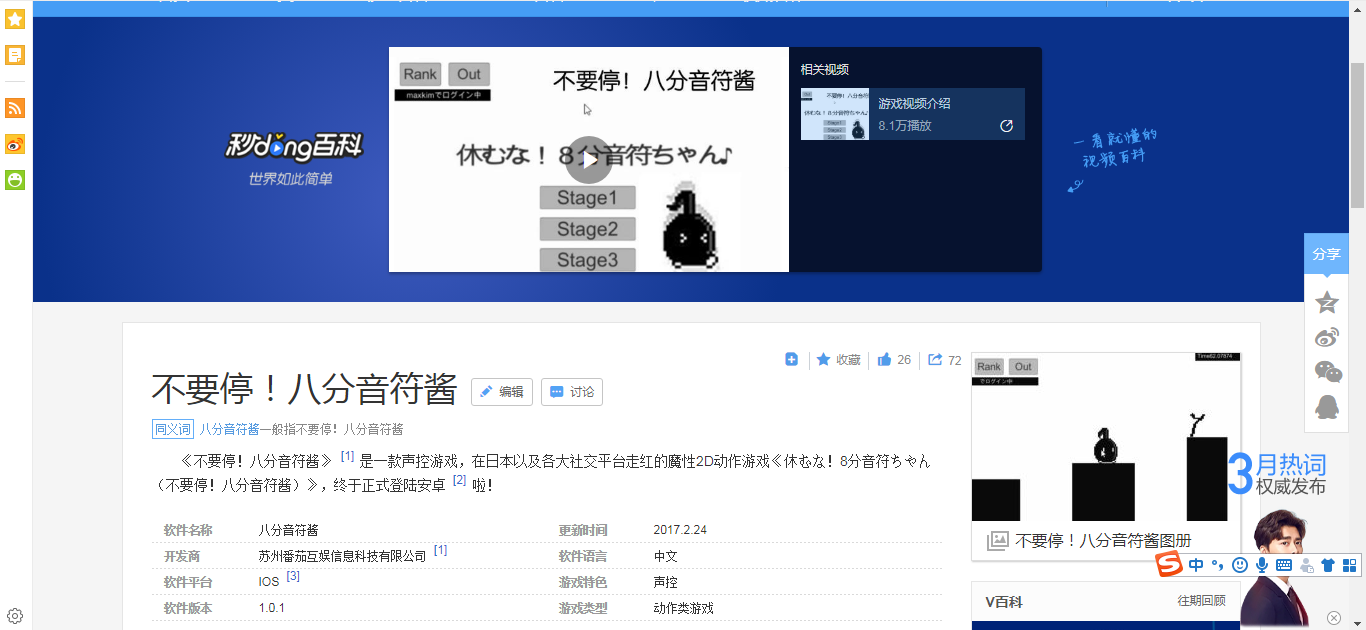Image resolution: width=1366 pixels, height=630 pixels.
Task: Like the entry using the thumbs-up 26
Action: (894, 360)
